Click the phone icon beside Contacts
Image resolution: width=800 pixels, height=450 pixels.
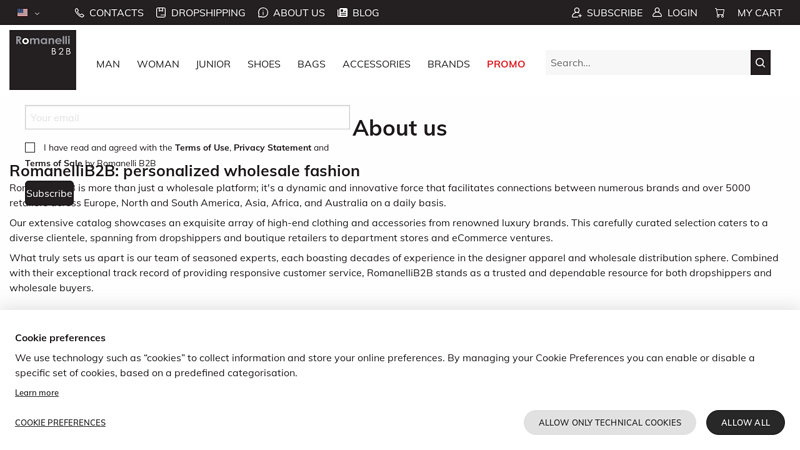pos(79,13)
